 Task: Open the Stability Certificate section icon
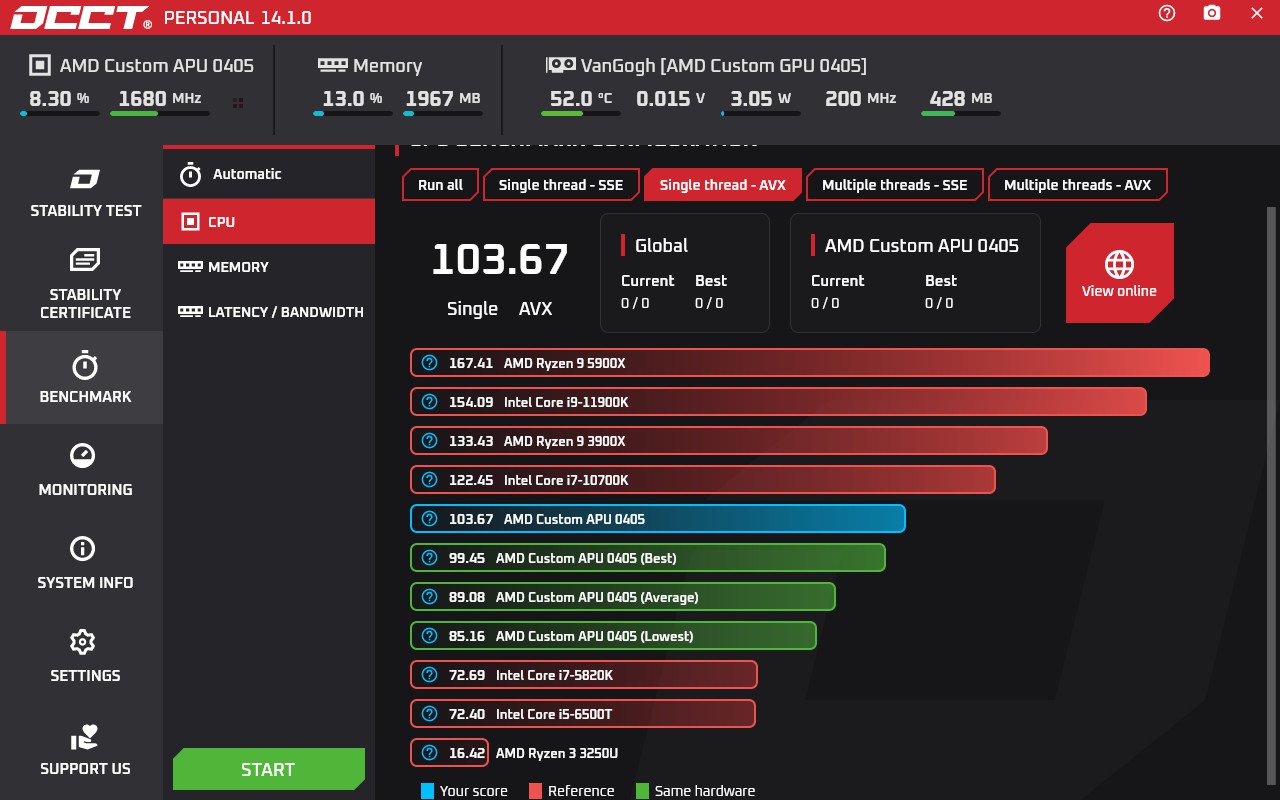pos(85,260)
